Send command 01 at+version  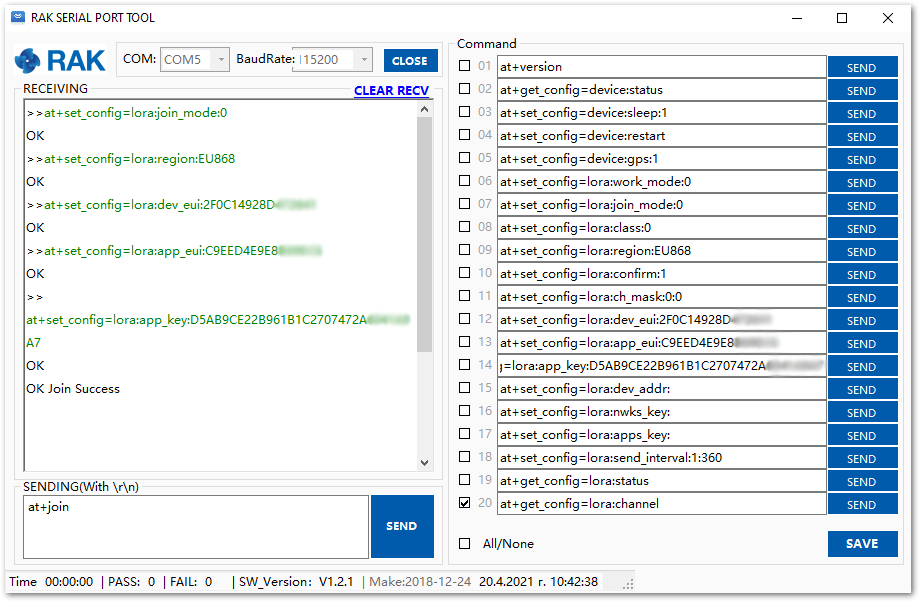862,67
